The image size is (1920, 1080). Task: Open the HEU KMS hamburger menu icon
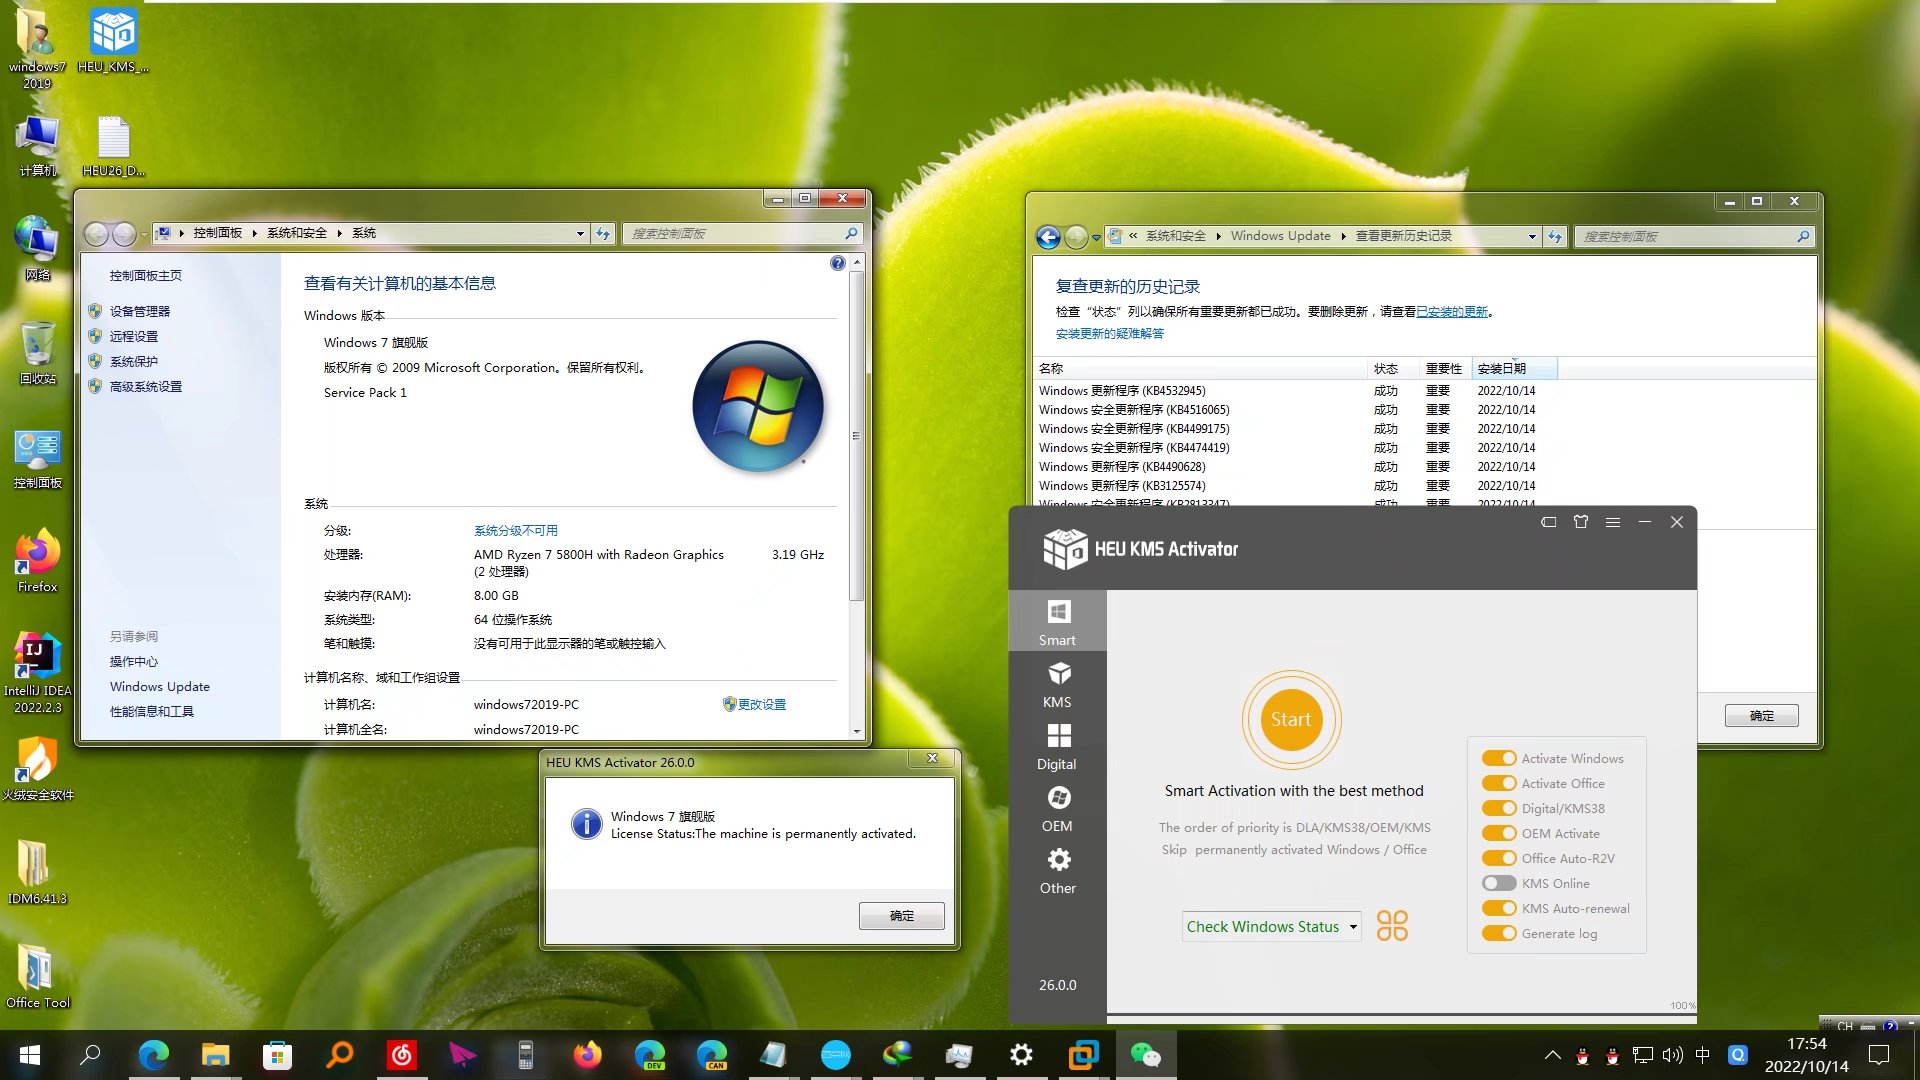(1613, 522)
